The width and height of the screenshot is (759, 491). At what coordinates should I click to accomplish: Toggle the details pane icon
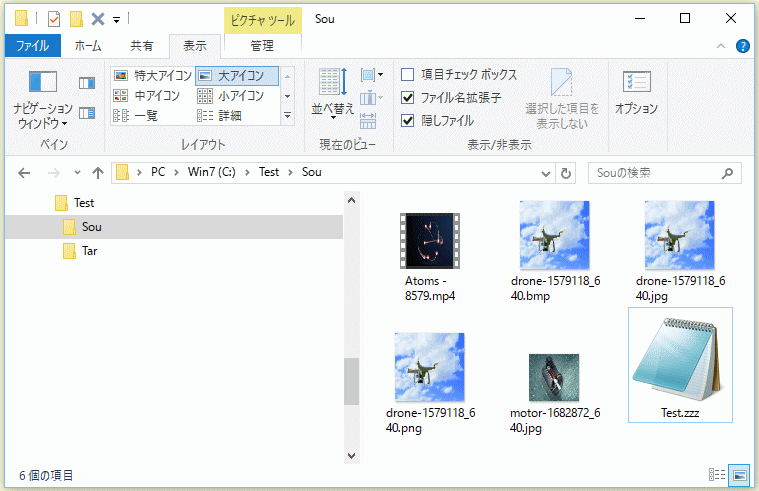pyautogui.click(x=87, y=113)
